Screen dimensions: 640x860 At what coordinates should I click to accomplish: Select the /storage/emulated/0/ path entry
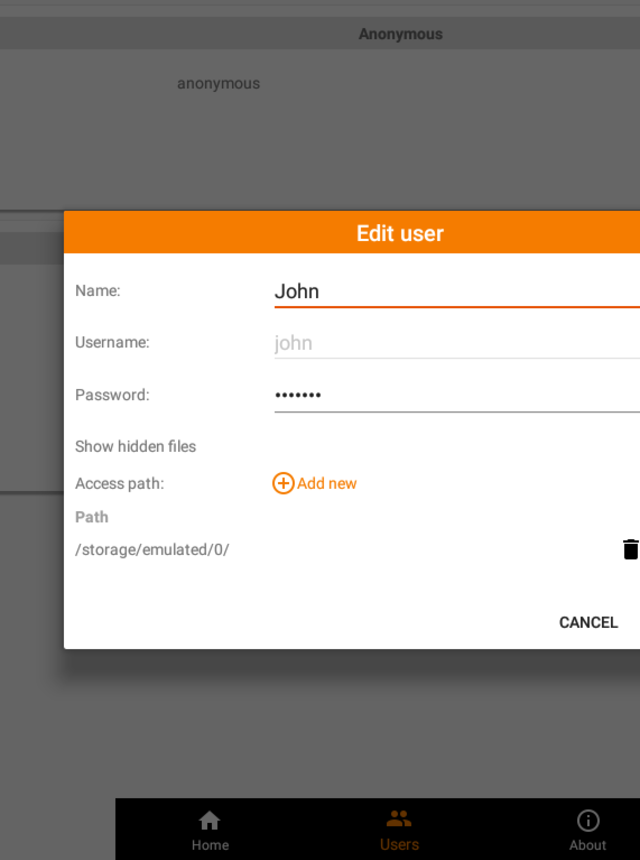coord(152,550)
